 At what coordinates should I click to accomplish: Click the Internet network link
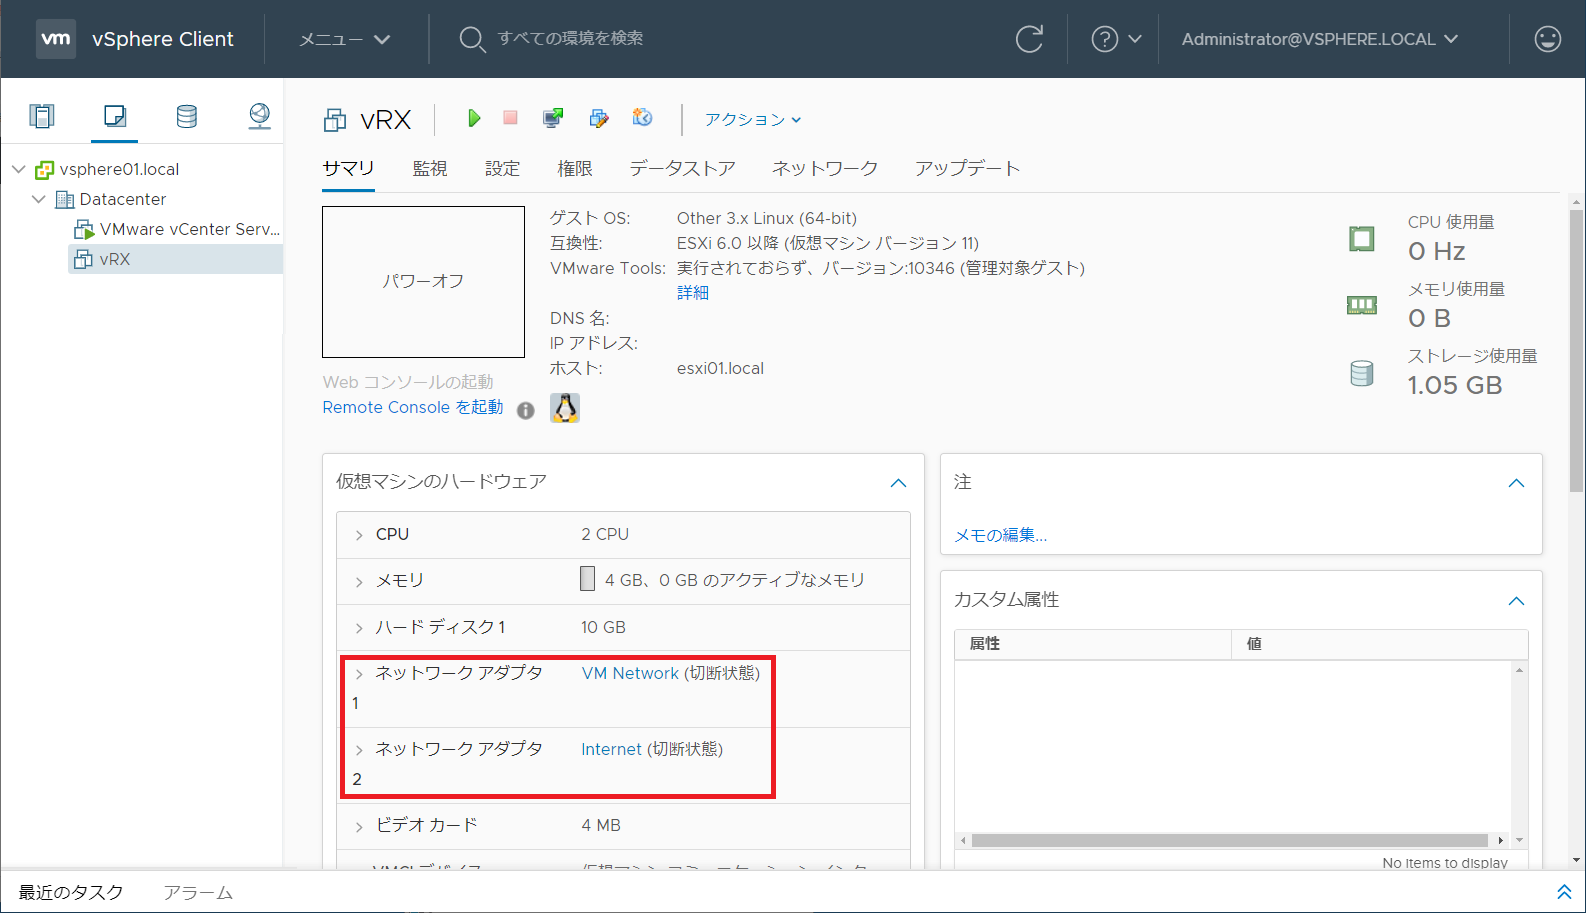611,749
